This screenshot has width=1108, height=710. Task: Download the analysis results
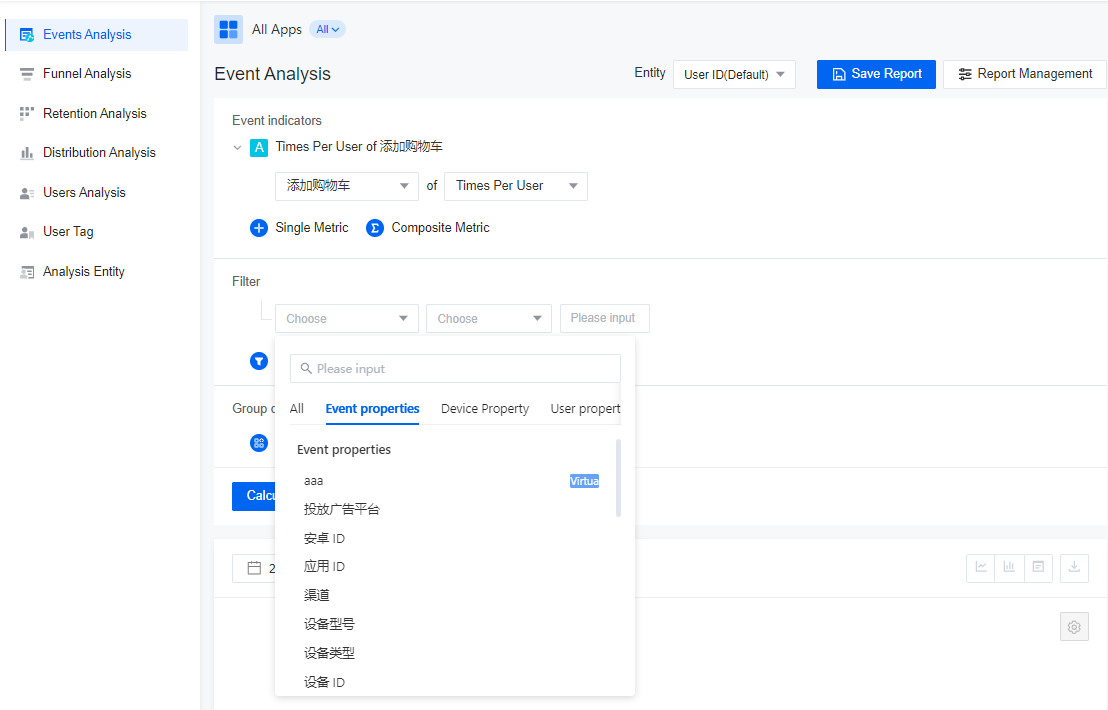tap(1074, 567)
